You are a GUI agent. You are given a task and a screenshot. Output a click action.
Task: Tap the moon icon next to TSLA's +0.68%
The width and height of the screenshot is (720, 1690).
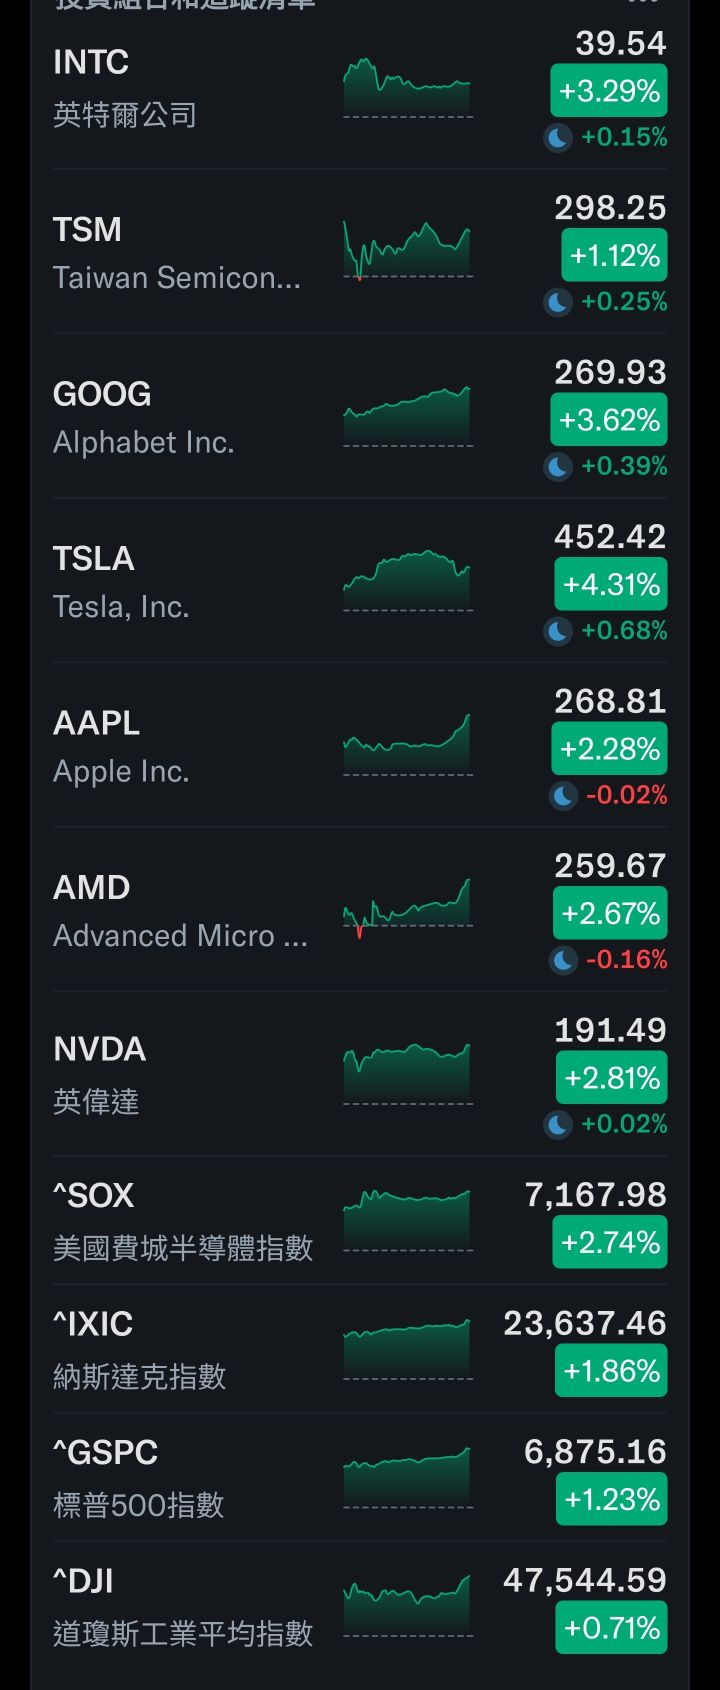point(558,631)
